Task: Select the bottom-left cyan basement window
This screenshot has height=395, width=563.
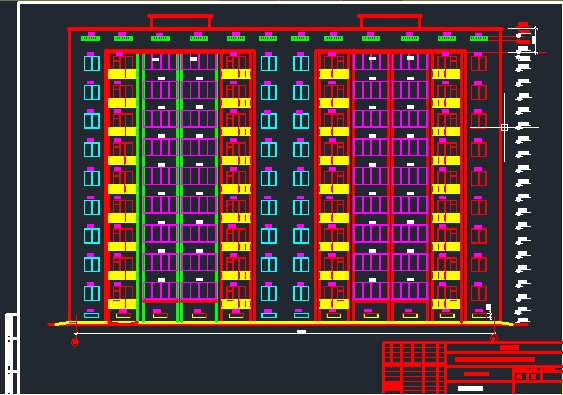Action: (92, 315)
